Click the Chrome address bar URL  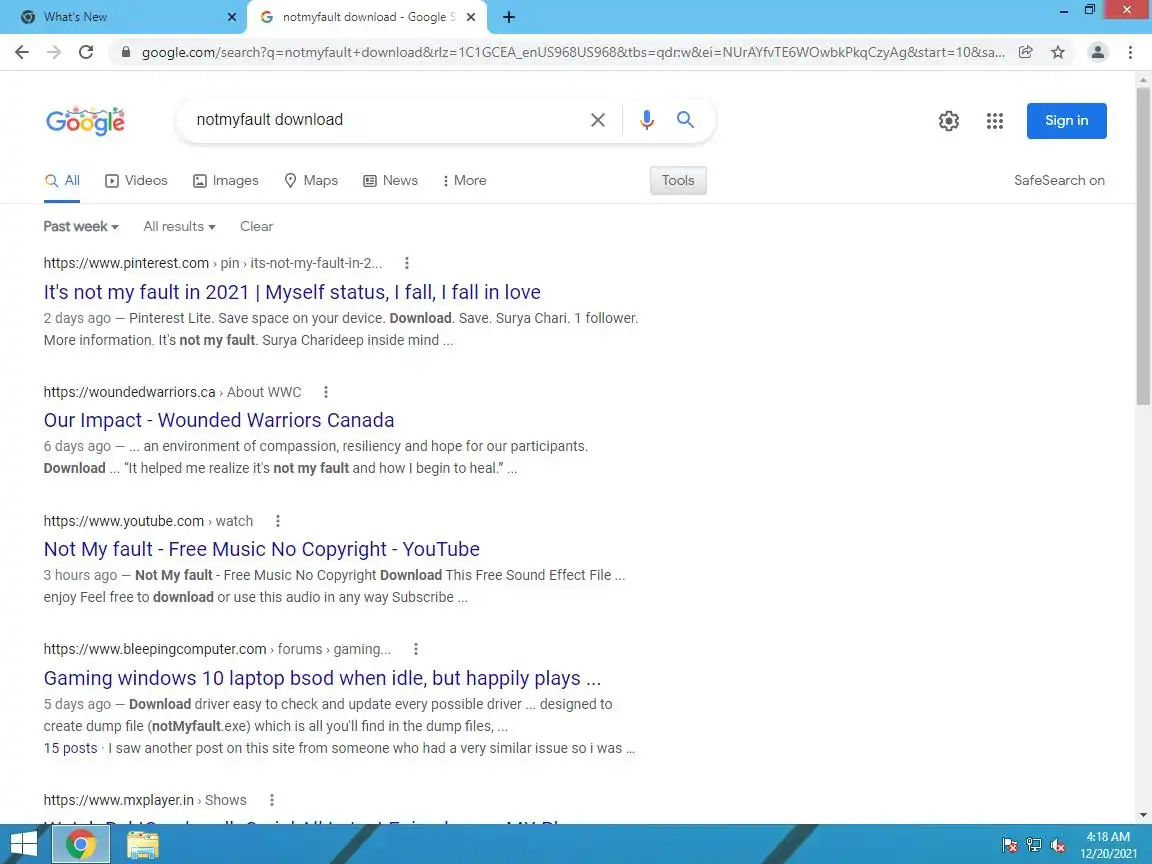[573, 52]
